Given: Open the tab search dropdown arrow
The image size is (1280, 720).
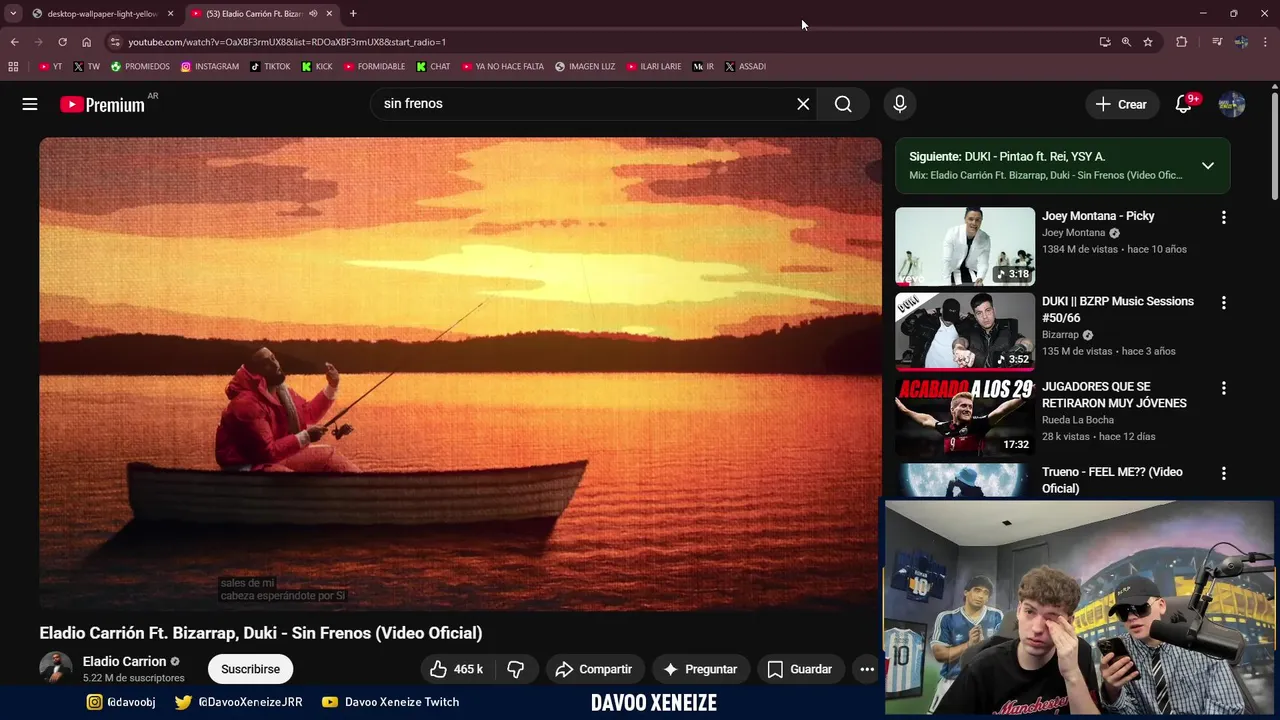Looking at the screenshot, I should click(13, 14).
